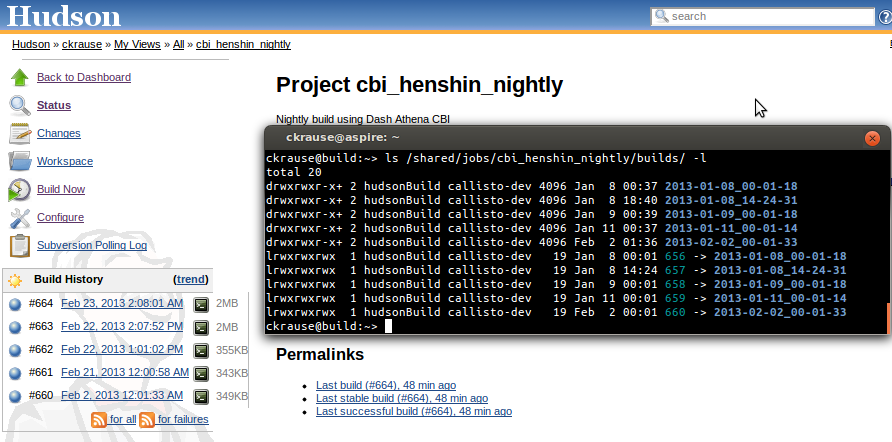
Task: Click the green Back to Dashboard arrow icon
Action: [19, 77]
